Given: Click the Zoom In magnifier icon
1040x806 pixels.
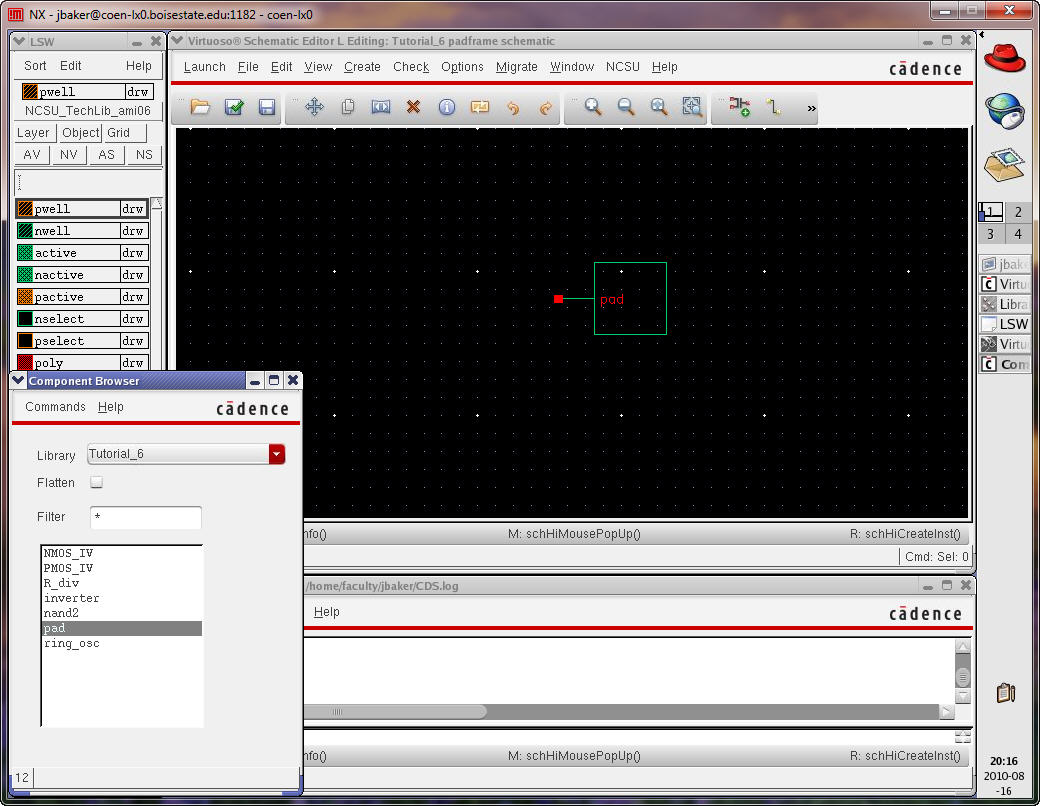Looking at the screenshot, I should pyautogui.click(x=593, y=107).
